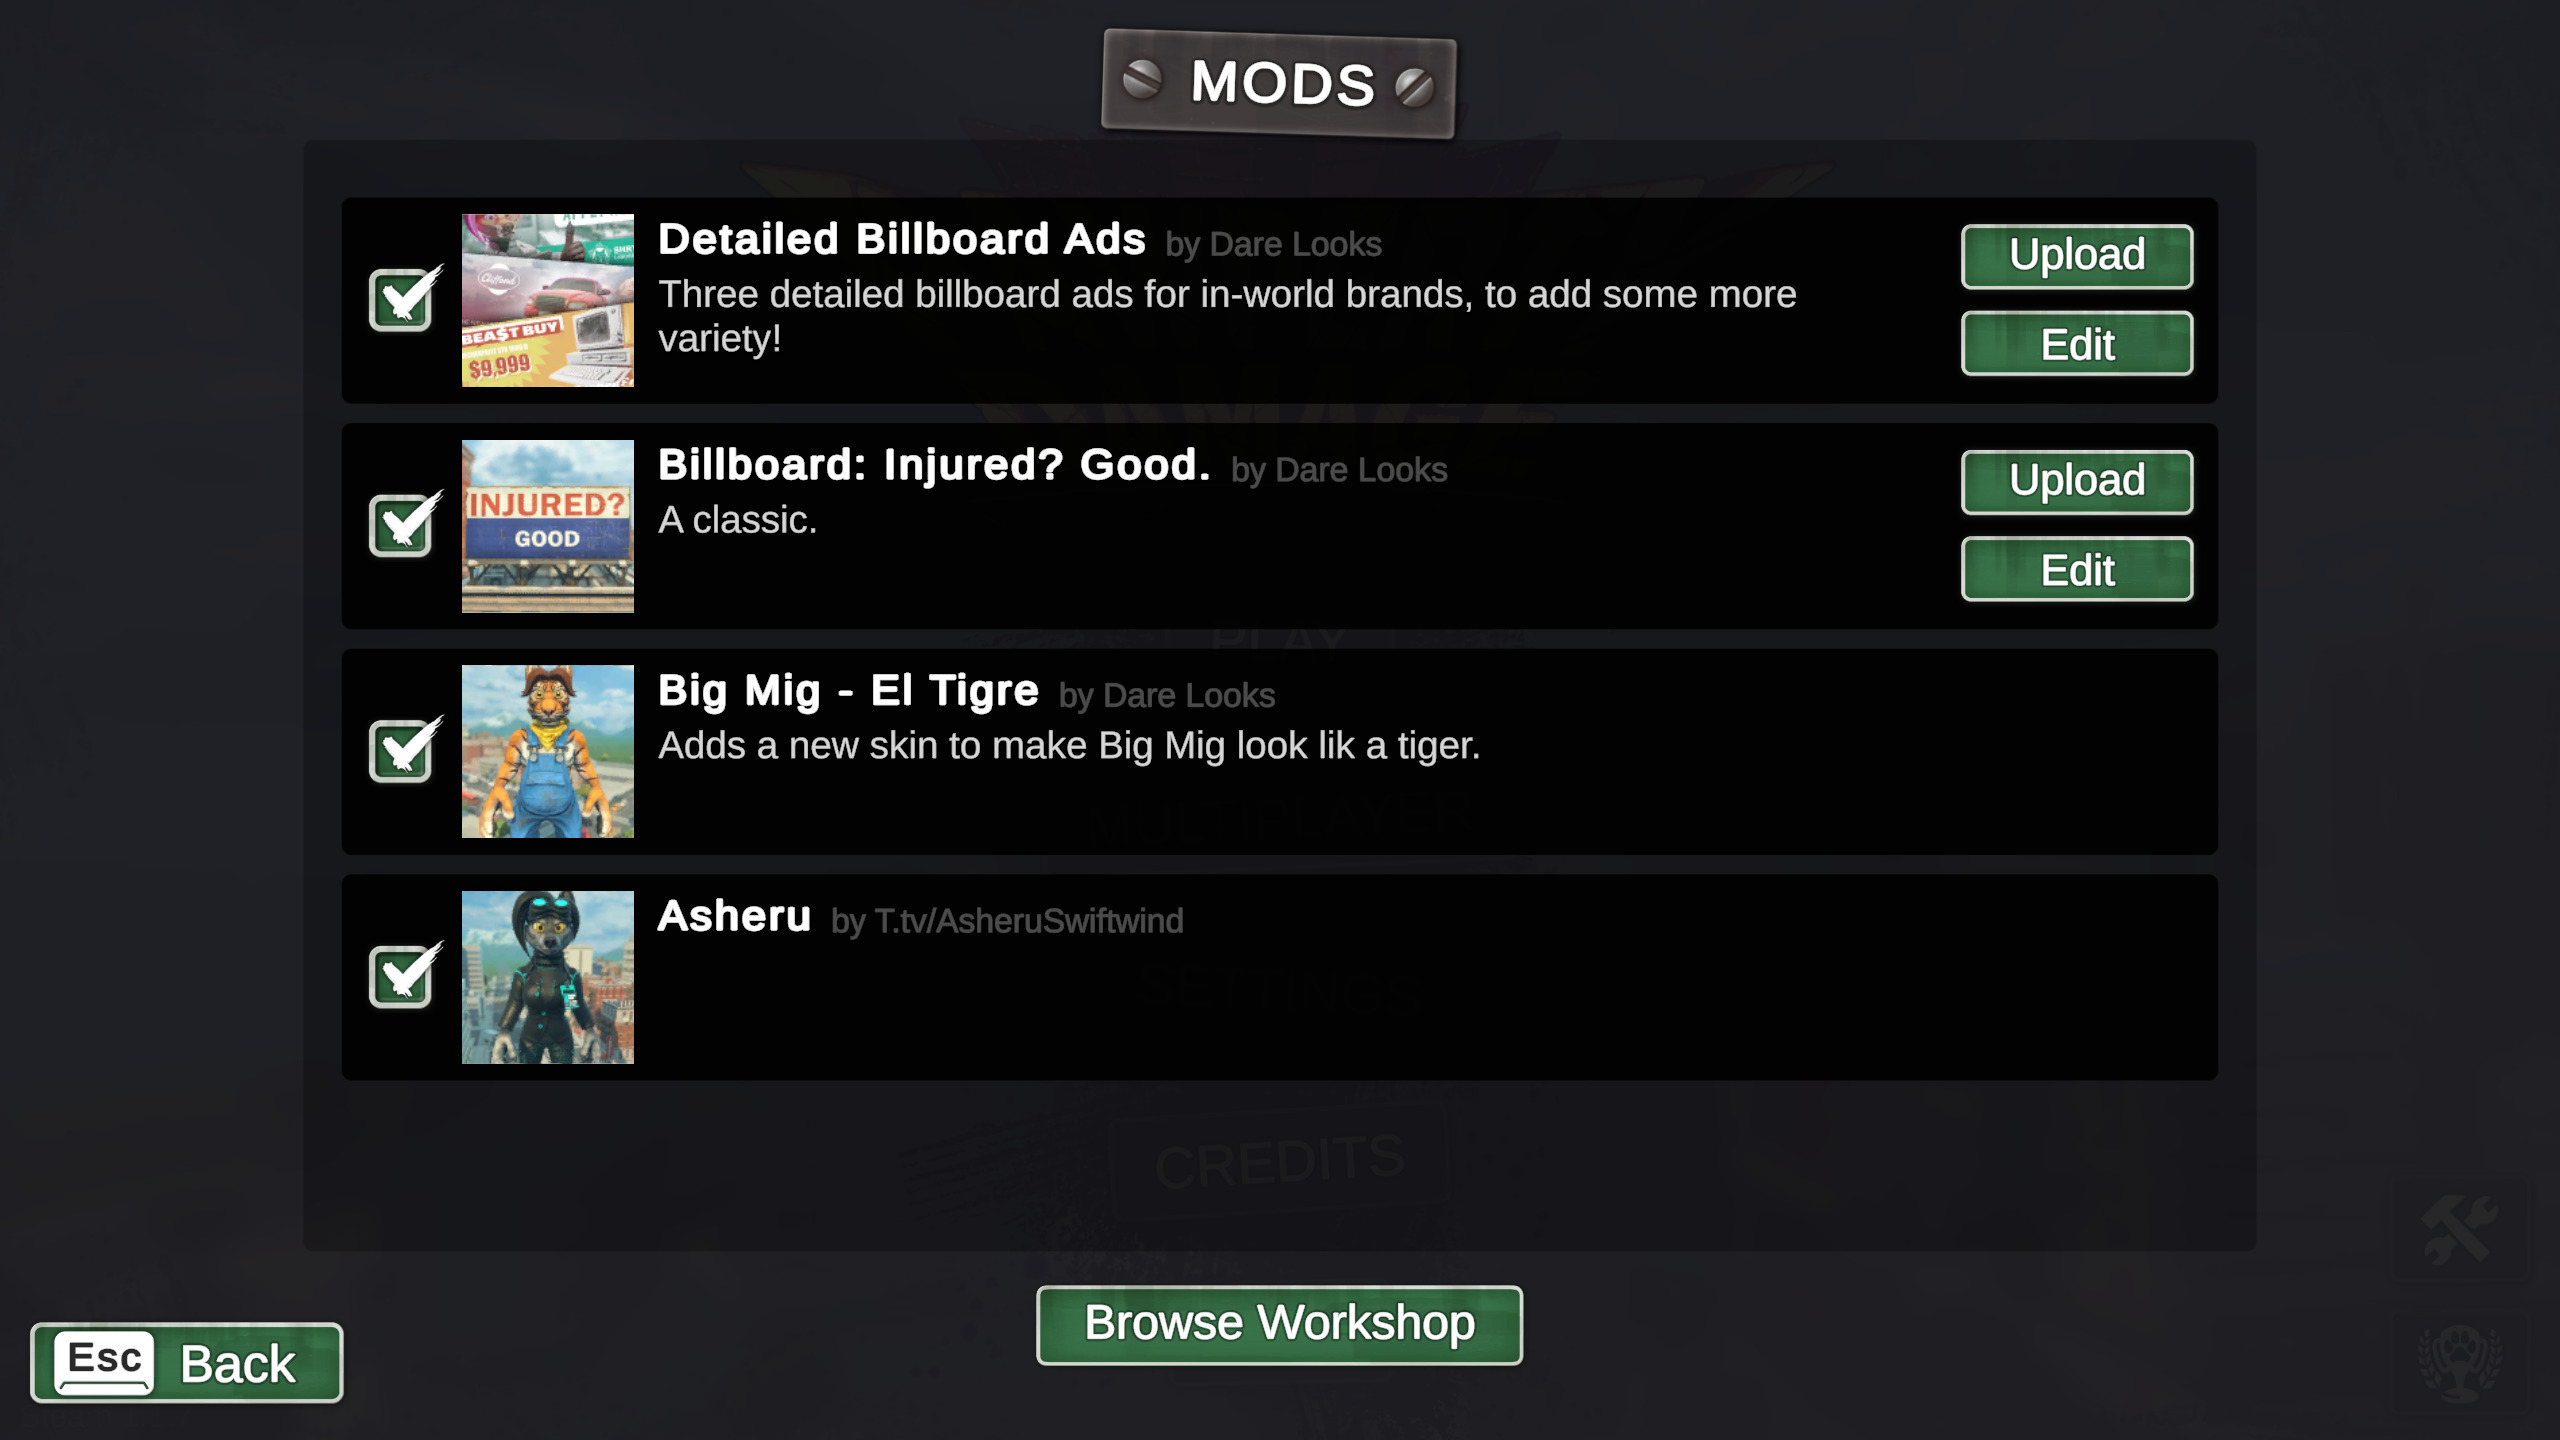This screenshot has height=1440, width=2560.
Task: Click CREDITS watermark text area
Action: click(x=1278, y=1160)
